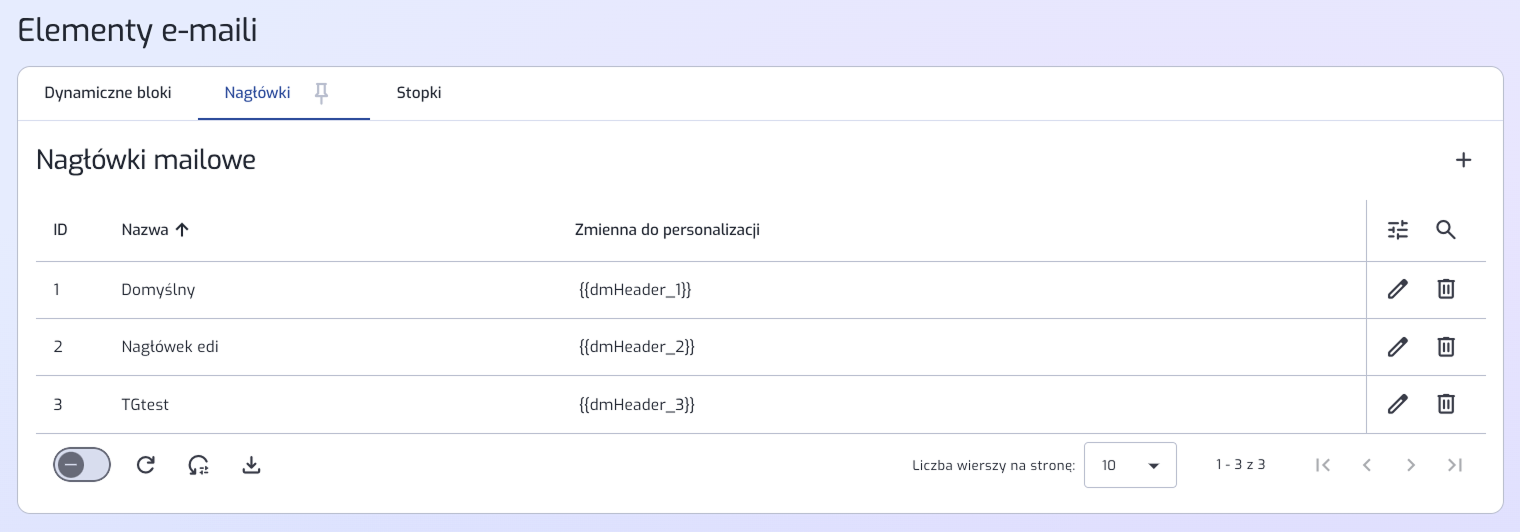Open rows-per-page dropdown showing 10

(x=1130, y=465)
